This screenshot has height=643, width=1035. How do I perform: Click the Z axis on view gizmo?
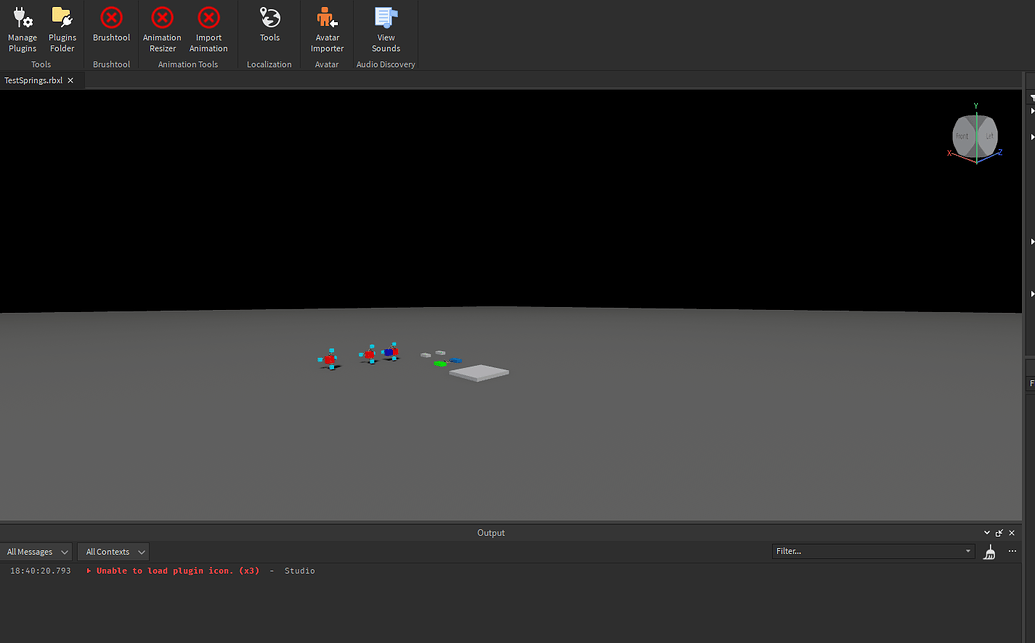(x=1001, y=152)
